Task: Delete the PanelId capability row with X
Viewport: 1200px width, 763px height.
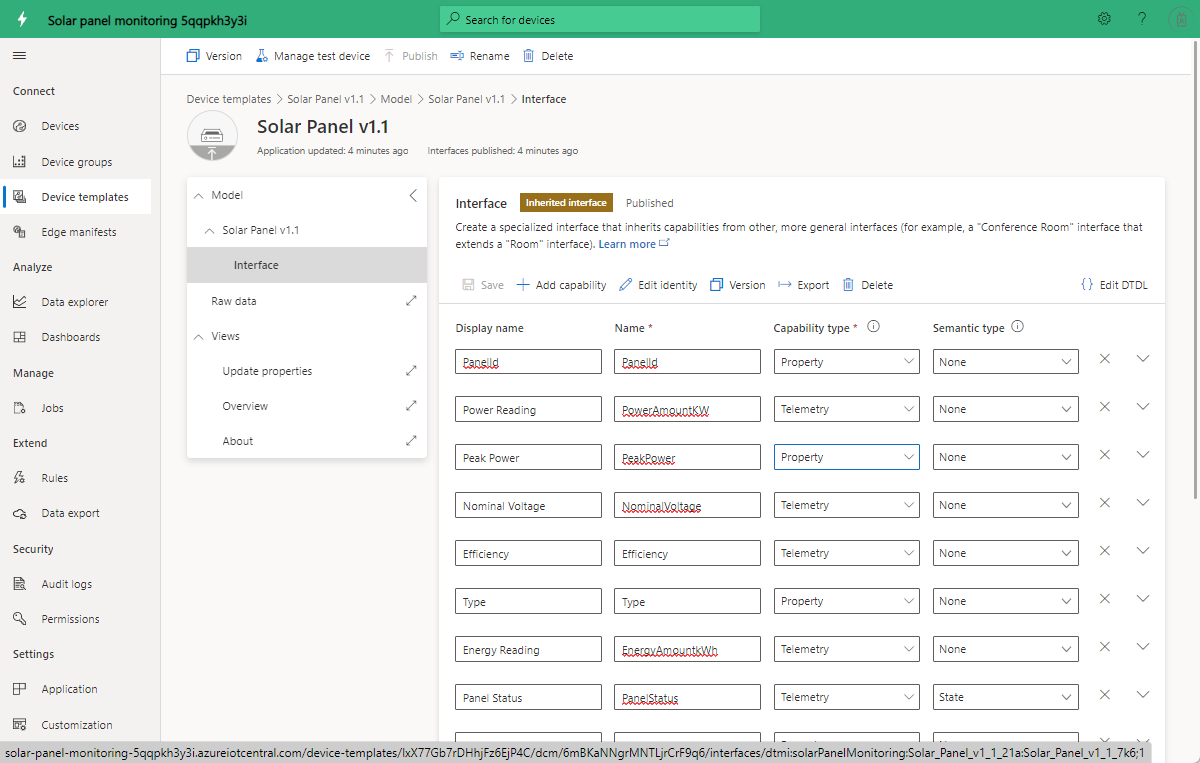Action: pyautogui.click(x=1105, y=359)
